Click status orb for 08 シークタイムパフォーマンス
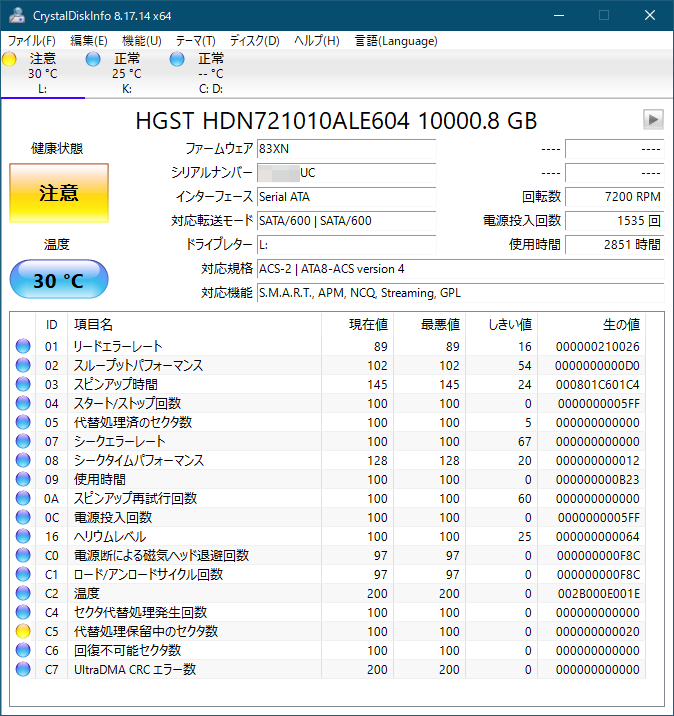This screenshot has height=716, width=674. point(23,460)
